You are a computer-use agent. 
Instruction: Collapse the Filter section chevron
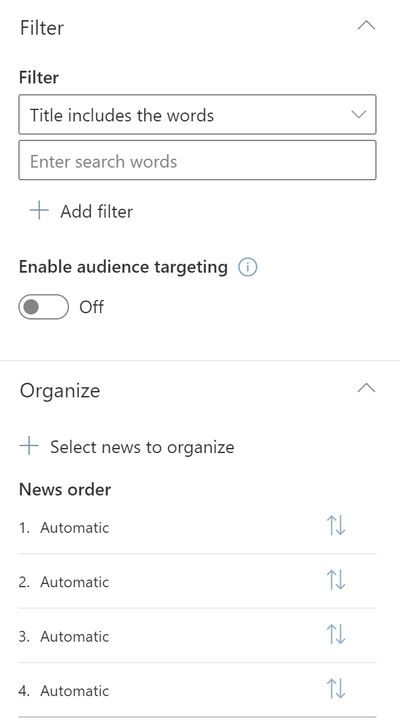(x=366, y=26)
